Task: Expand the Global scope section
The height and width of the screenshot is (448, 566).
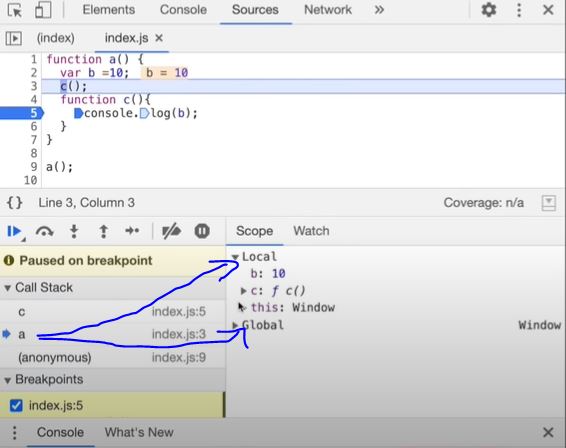Action: tap(235, 325)
